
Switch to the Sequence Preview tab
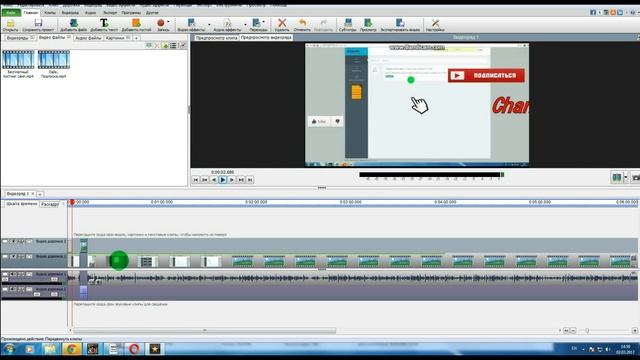click(266, 38)
